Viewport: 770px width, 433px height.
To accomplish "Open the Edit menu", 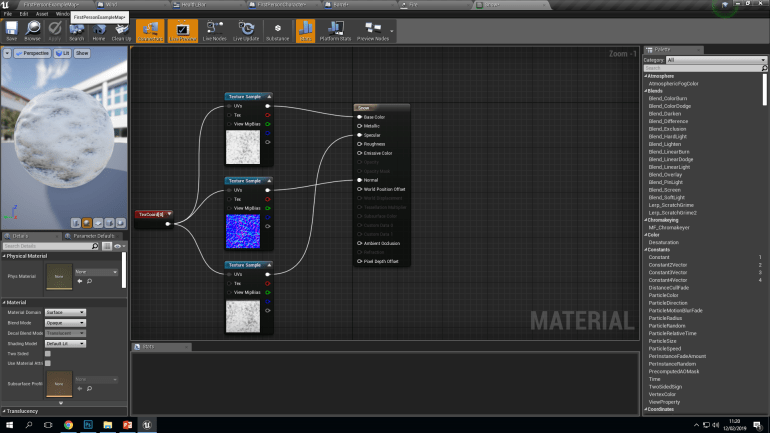I will coord(24,14).
